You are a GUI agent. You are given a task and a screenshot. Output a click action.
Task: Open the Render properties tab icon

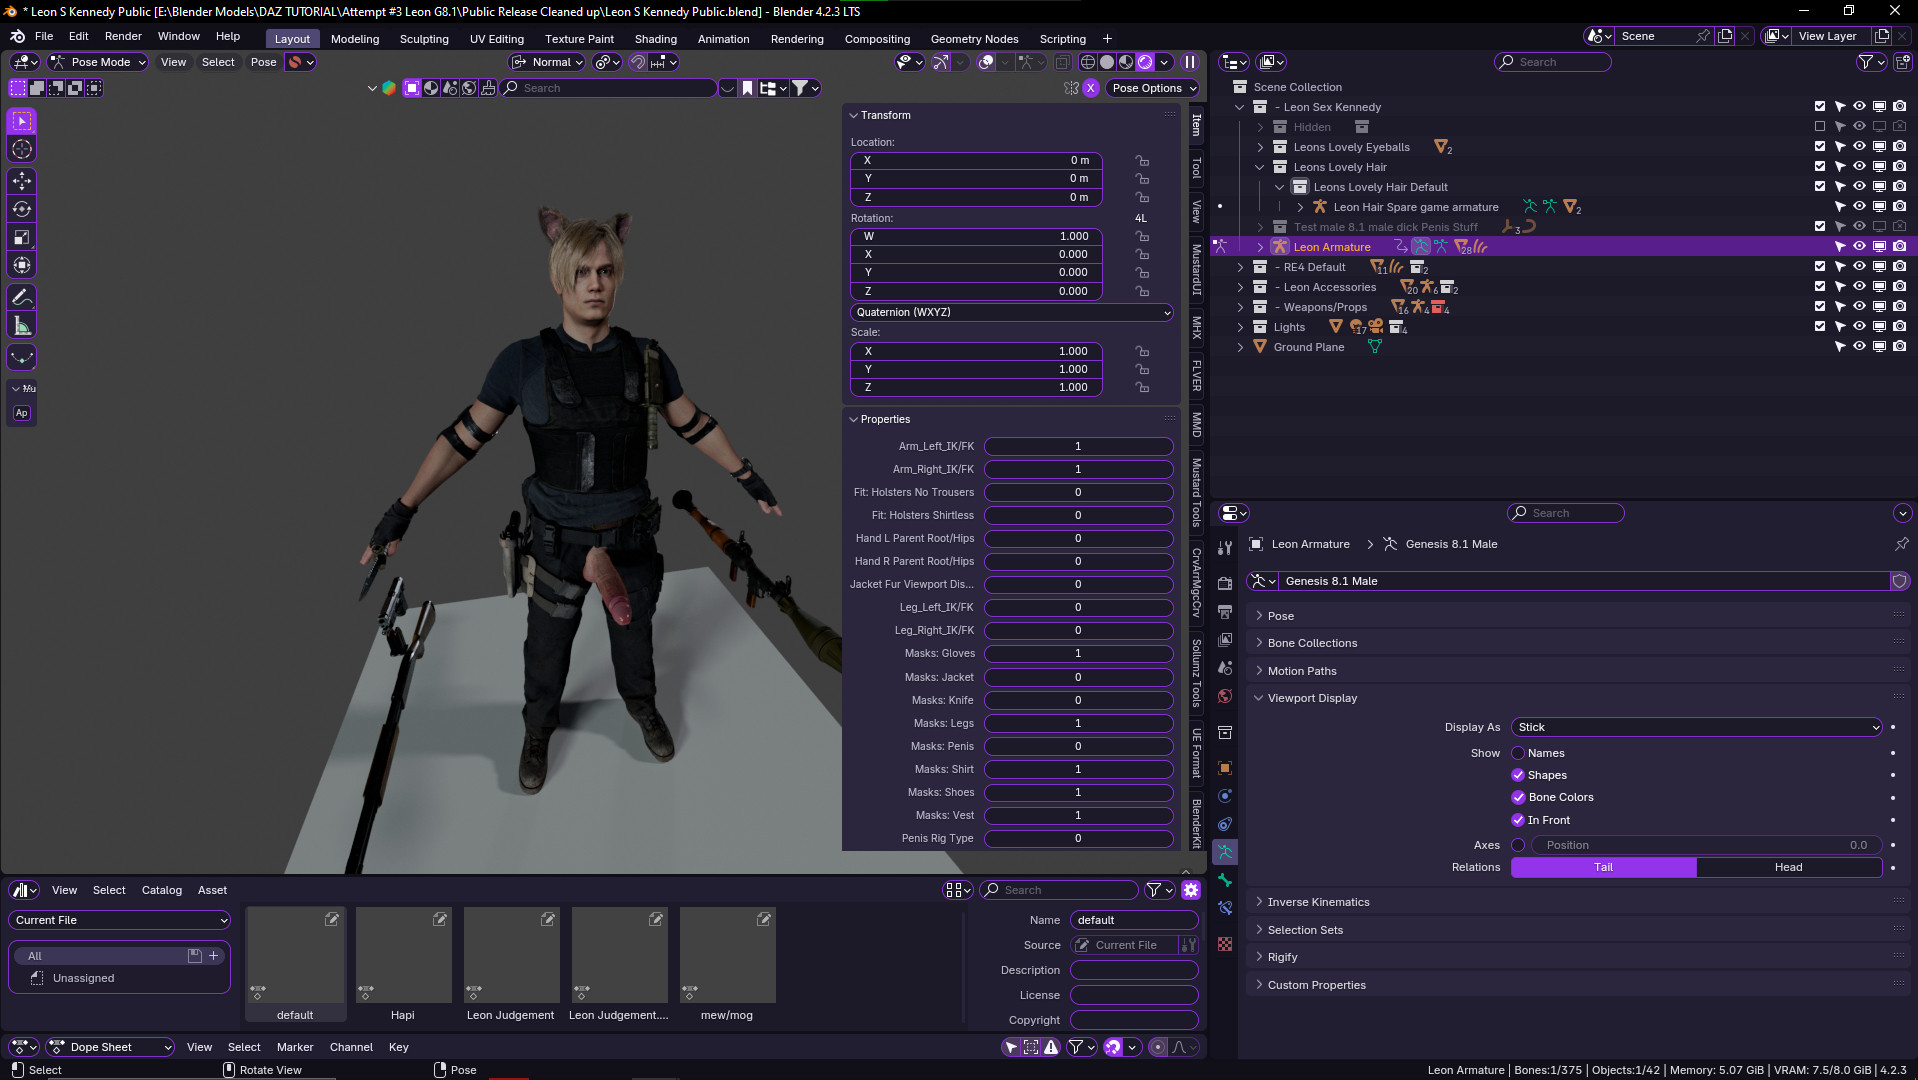[x=1225, y=583]
